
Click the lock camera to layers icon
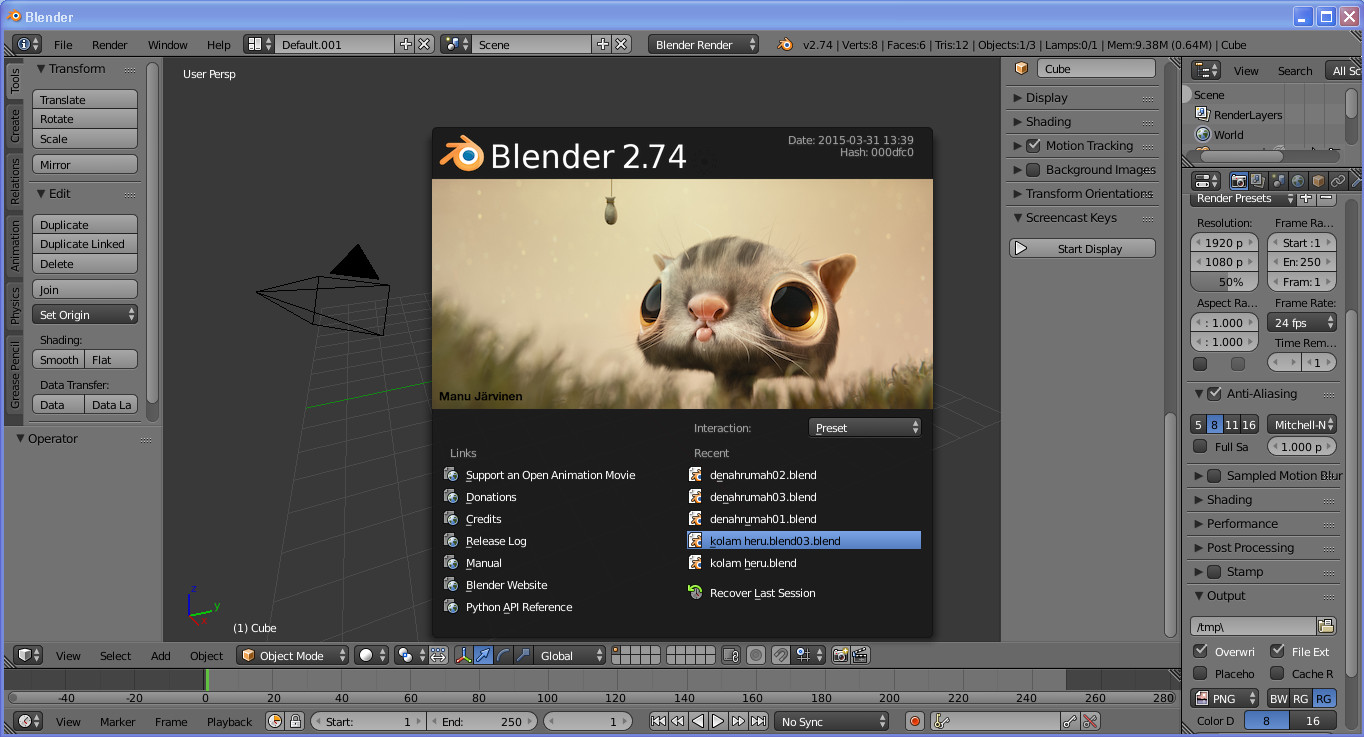click(x=731, y=656)
